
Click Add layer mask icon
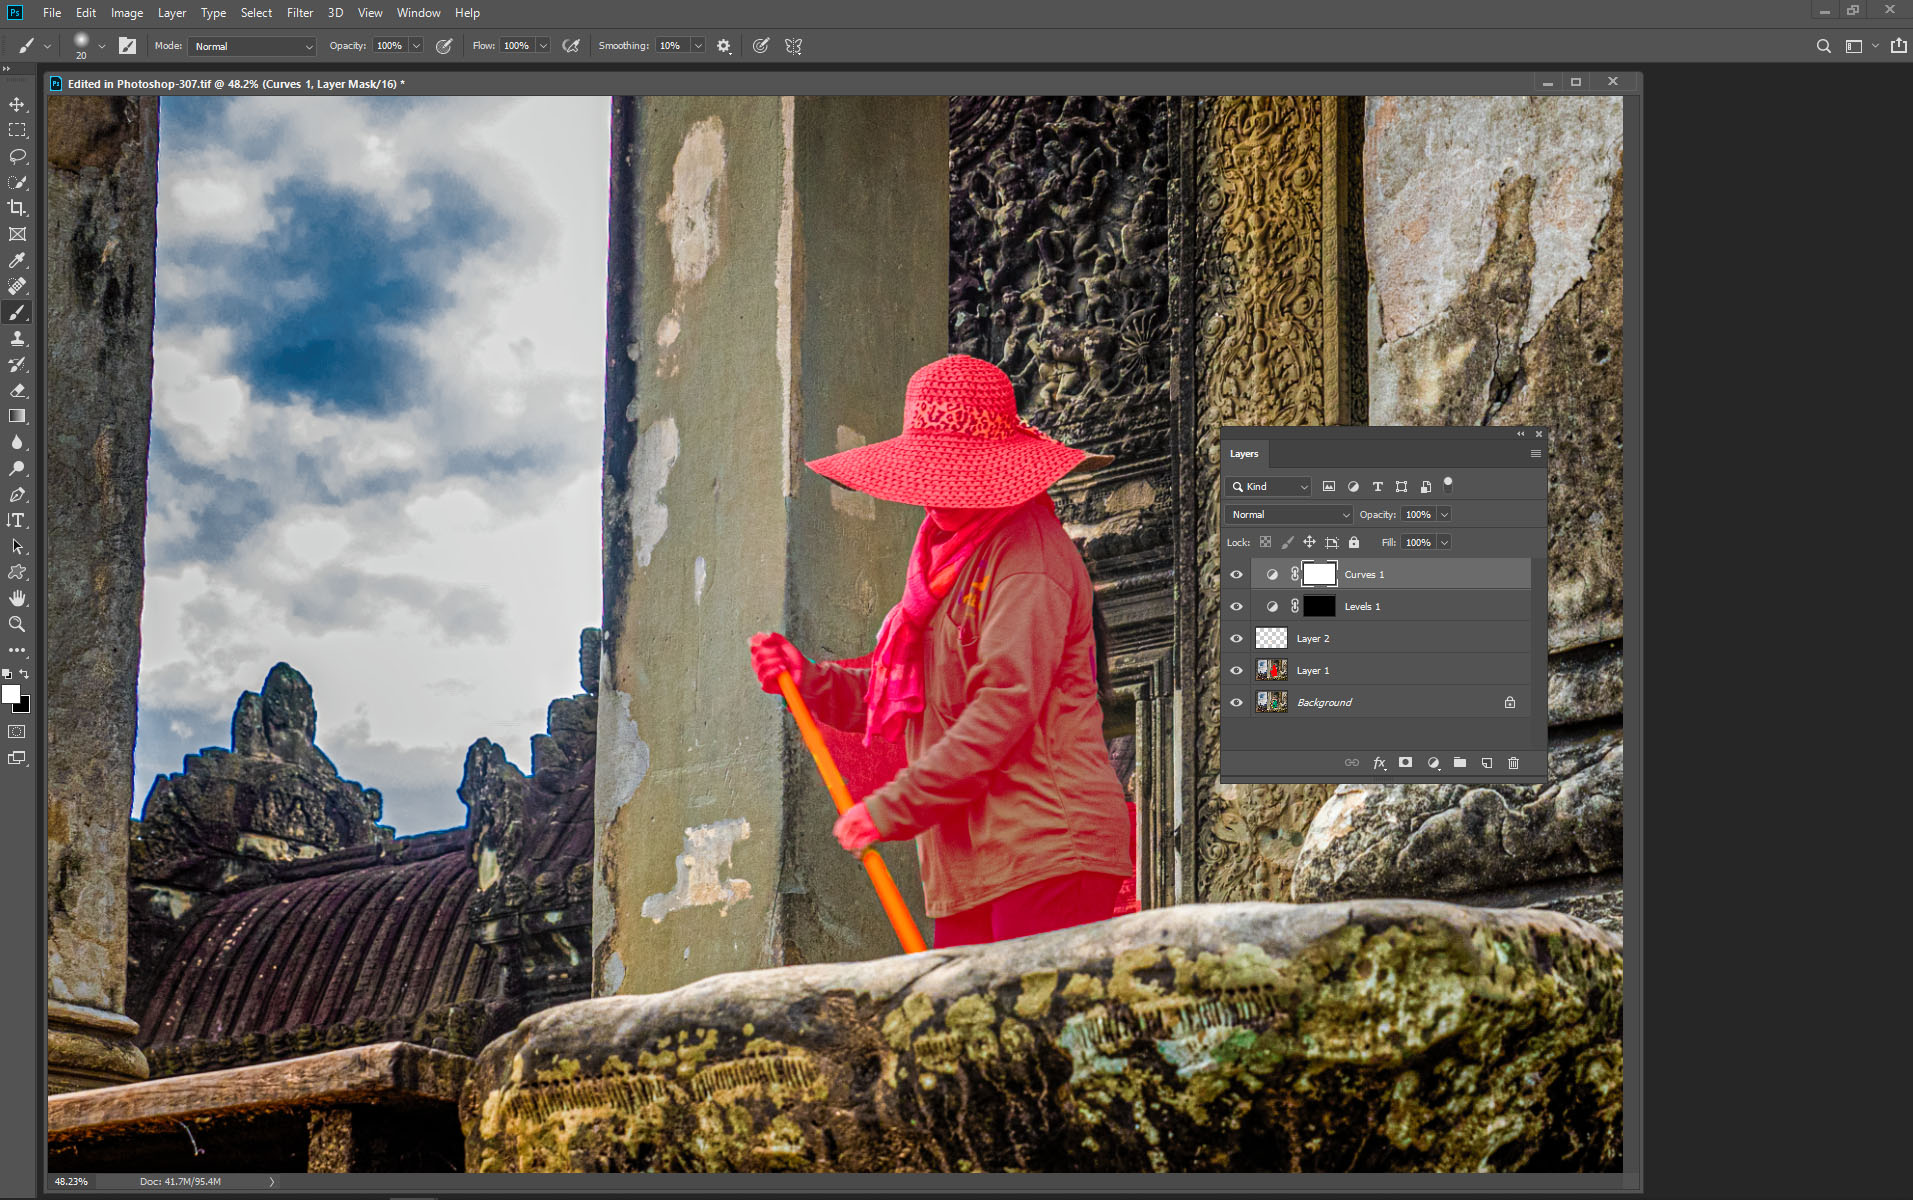[x=1405, y=763]
